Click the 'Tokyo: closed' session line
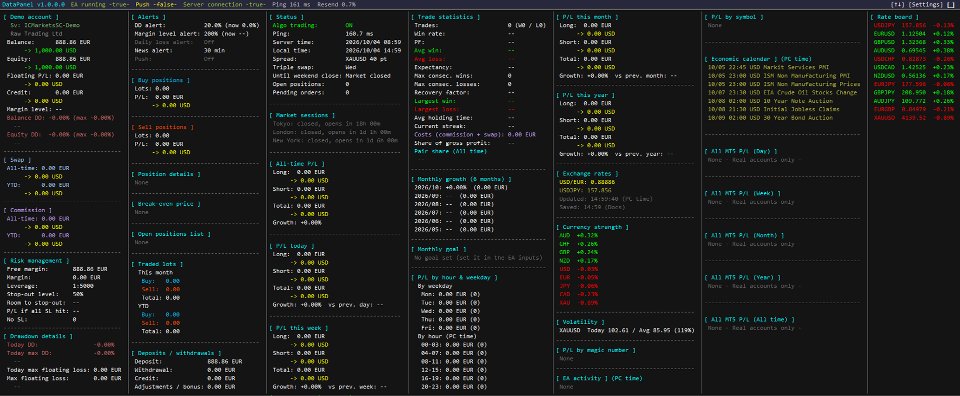The image size is (960, 396). 325,124
